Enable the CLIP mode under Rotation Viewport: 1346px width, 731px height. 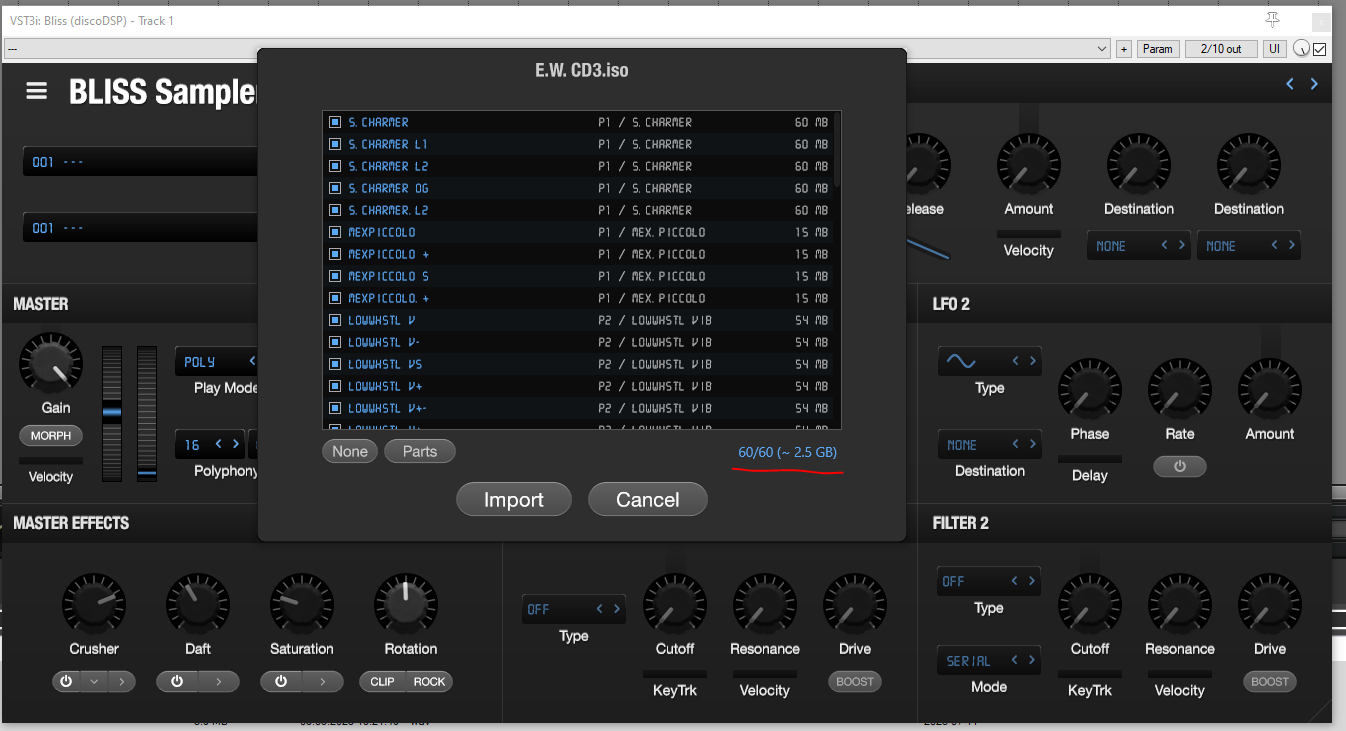pos(382,682)
